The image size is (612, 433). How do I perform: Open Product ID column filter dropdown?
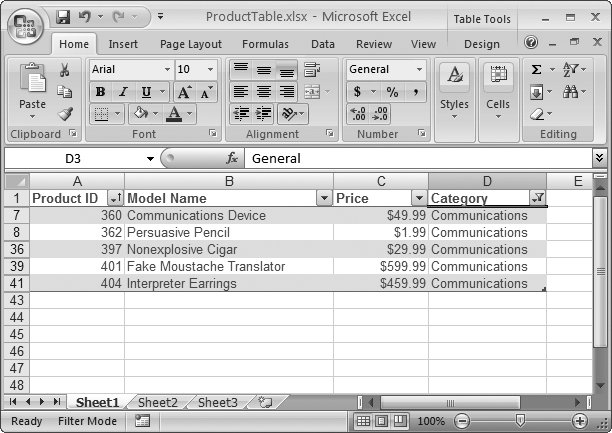coord(115,198)
